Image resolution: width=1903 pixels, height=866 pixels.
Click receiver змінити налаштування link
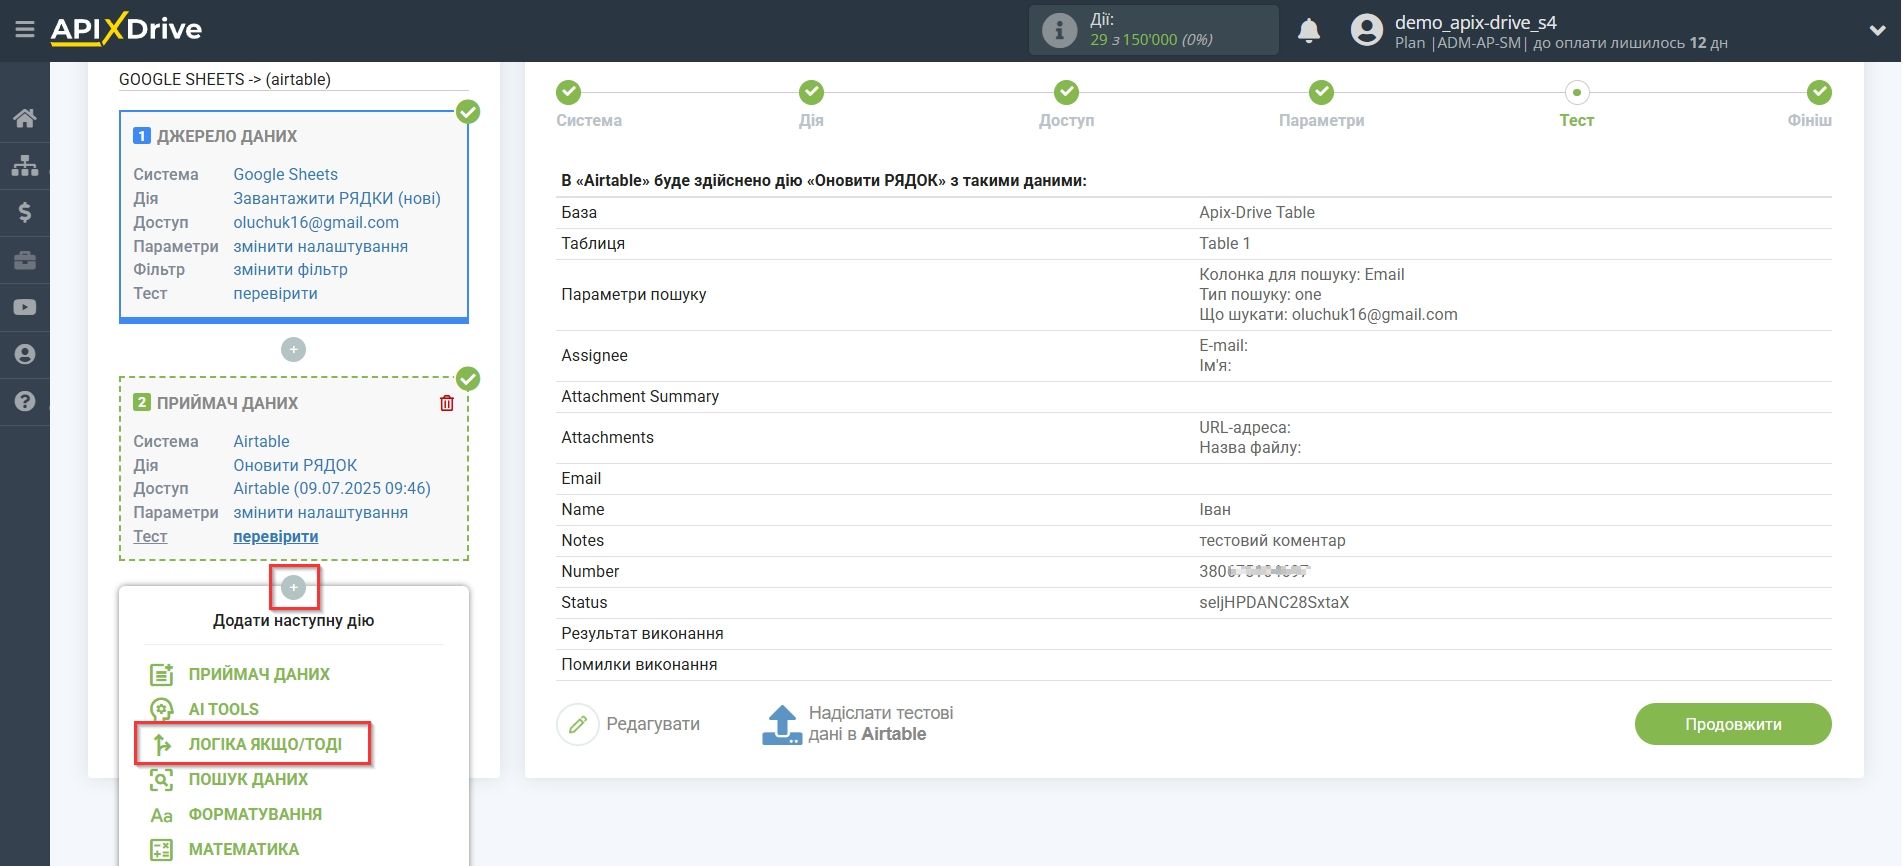(320, 513)
